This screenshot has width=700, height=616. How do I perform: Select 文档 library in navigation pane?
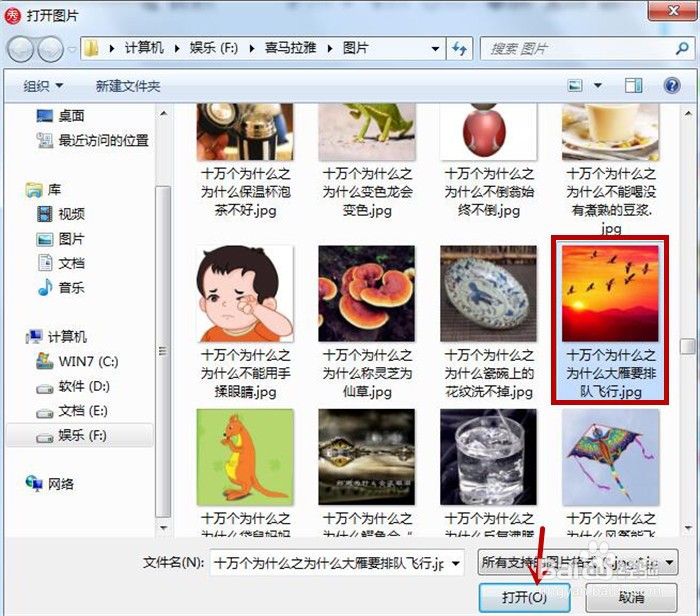[x=60, y=263]
